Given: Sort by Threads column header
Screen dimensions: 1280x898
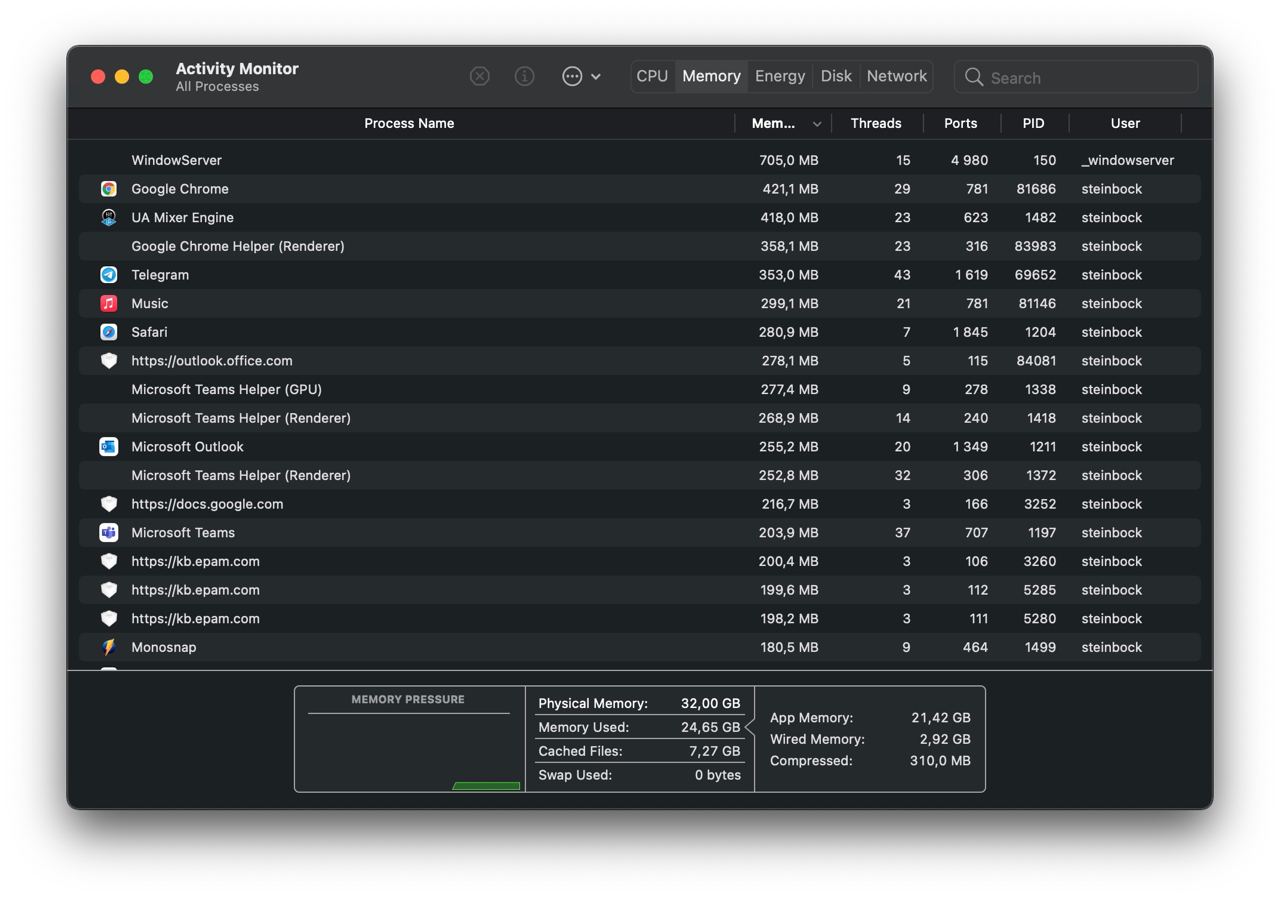Looking at the screenshot, I should (876, 123).
